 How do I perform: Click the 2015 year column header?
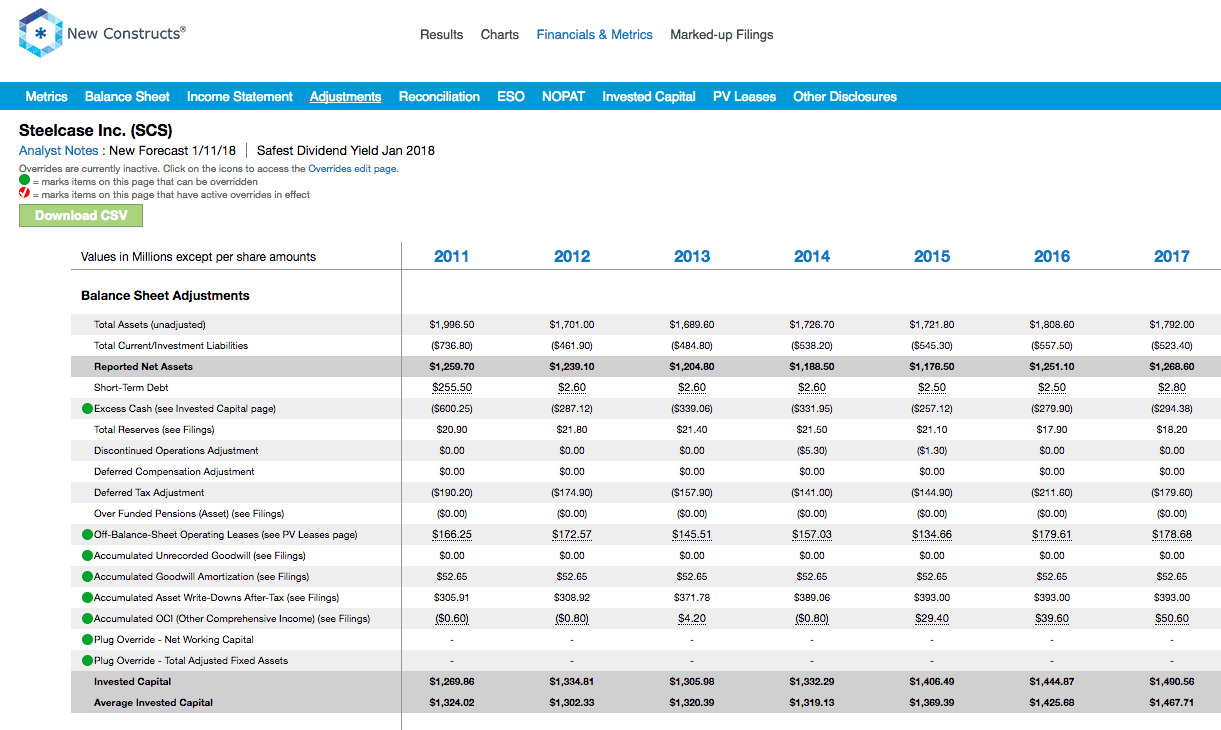[932, 256]
